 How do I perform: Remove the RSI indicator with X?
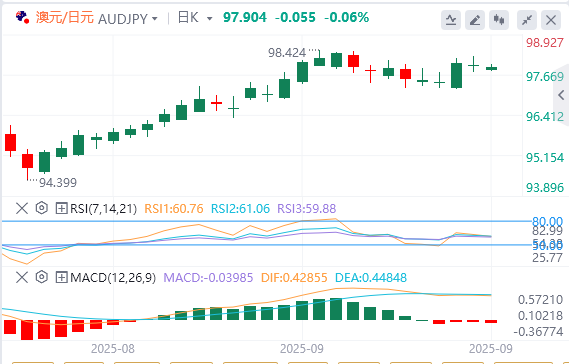(22, 208)
